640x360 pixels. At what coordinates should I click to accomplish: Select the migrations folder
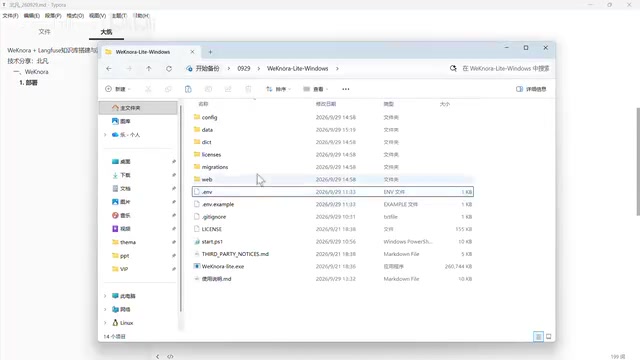click(332, 167)
